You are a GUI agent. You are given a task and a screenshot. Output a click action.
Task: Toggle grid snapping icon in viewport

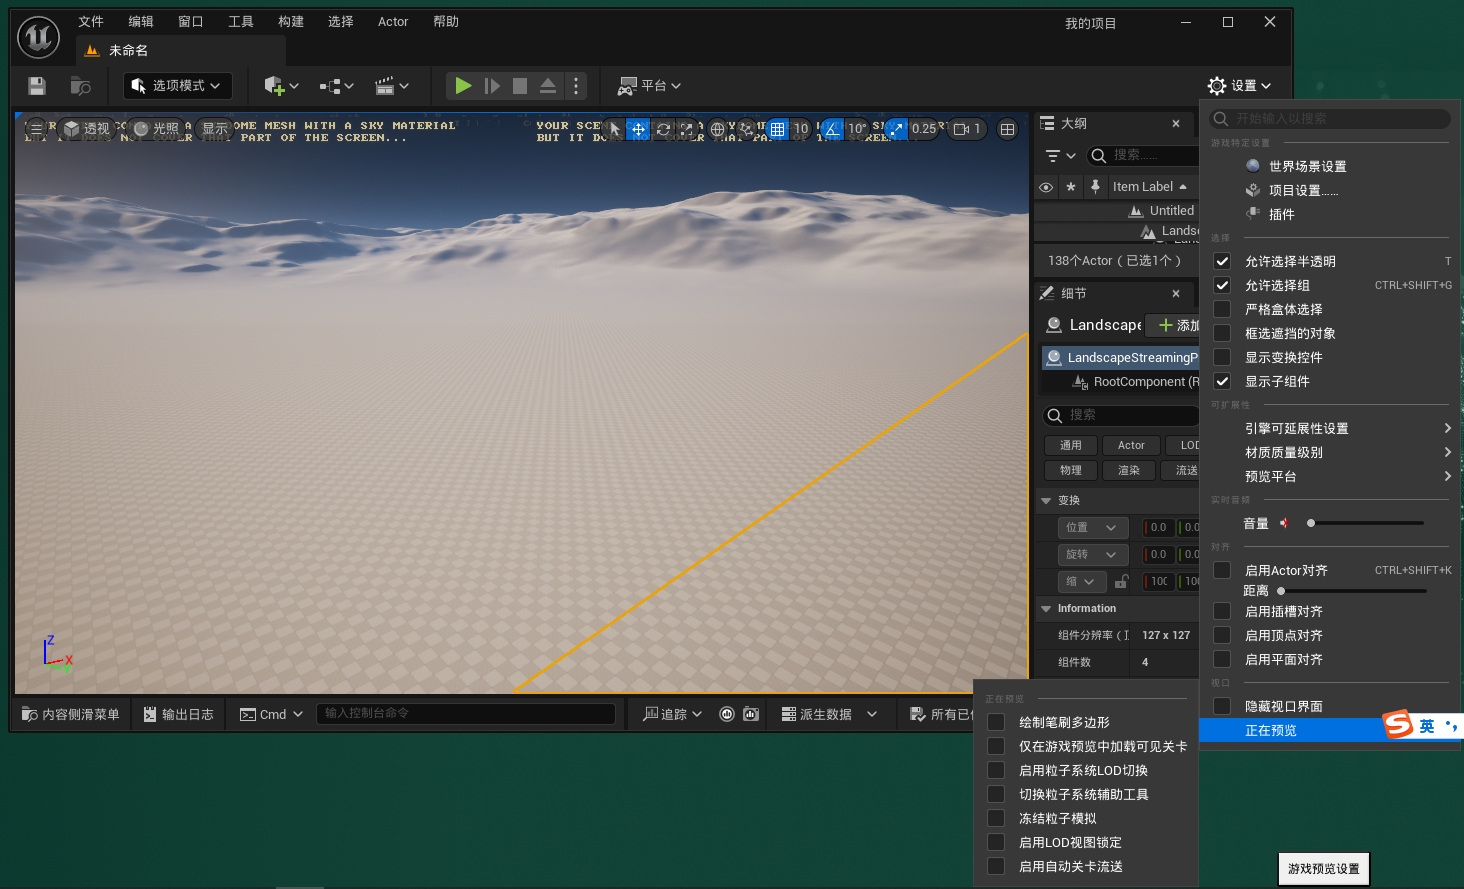pos(777,129)
